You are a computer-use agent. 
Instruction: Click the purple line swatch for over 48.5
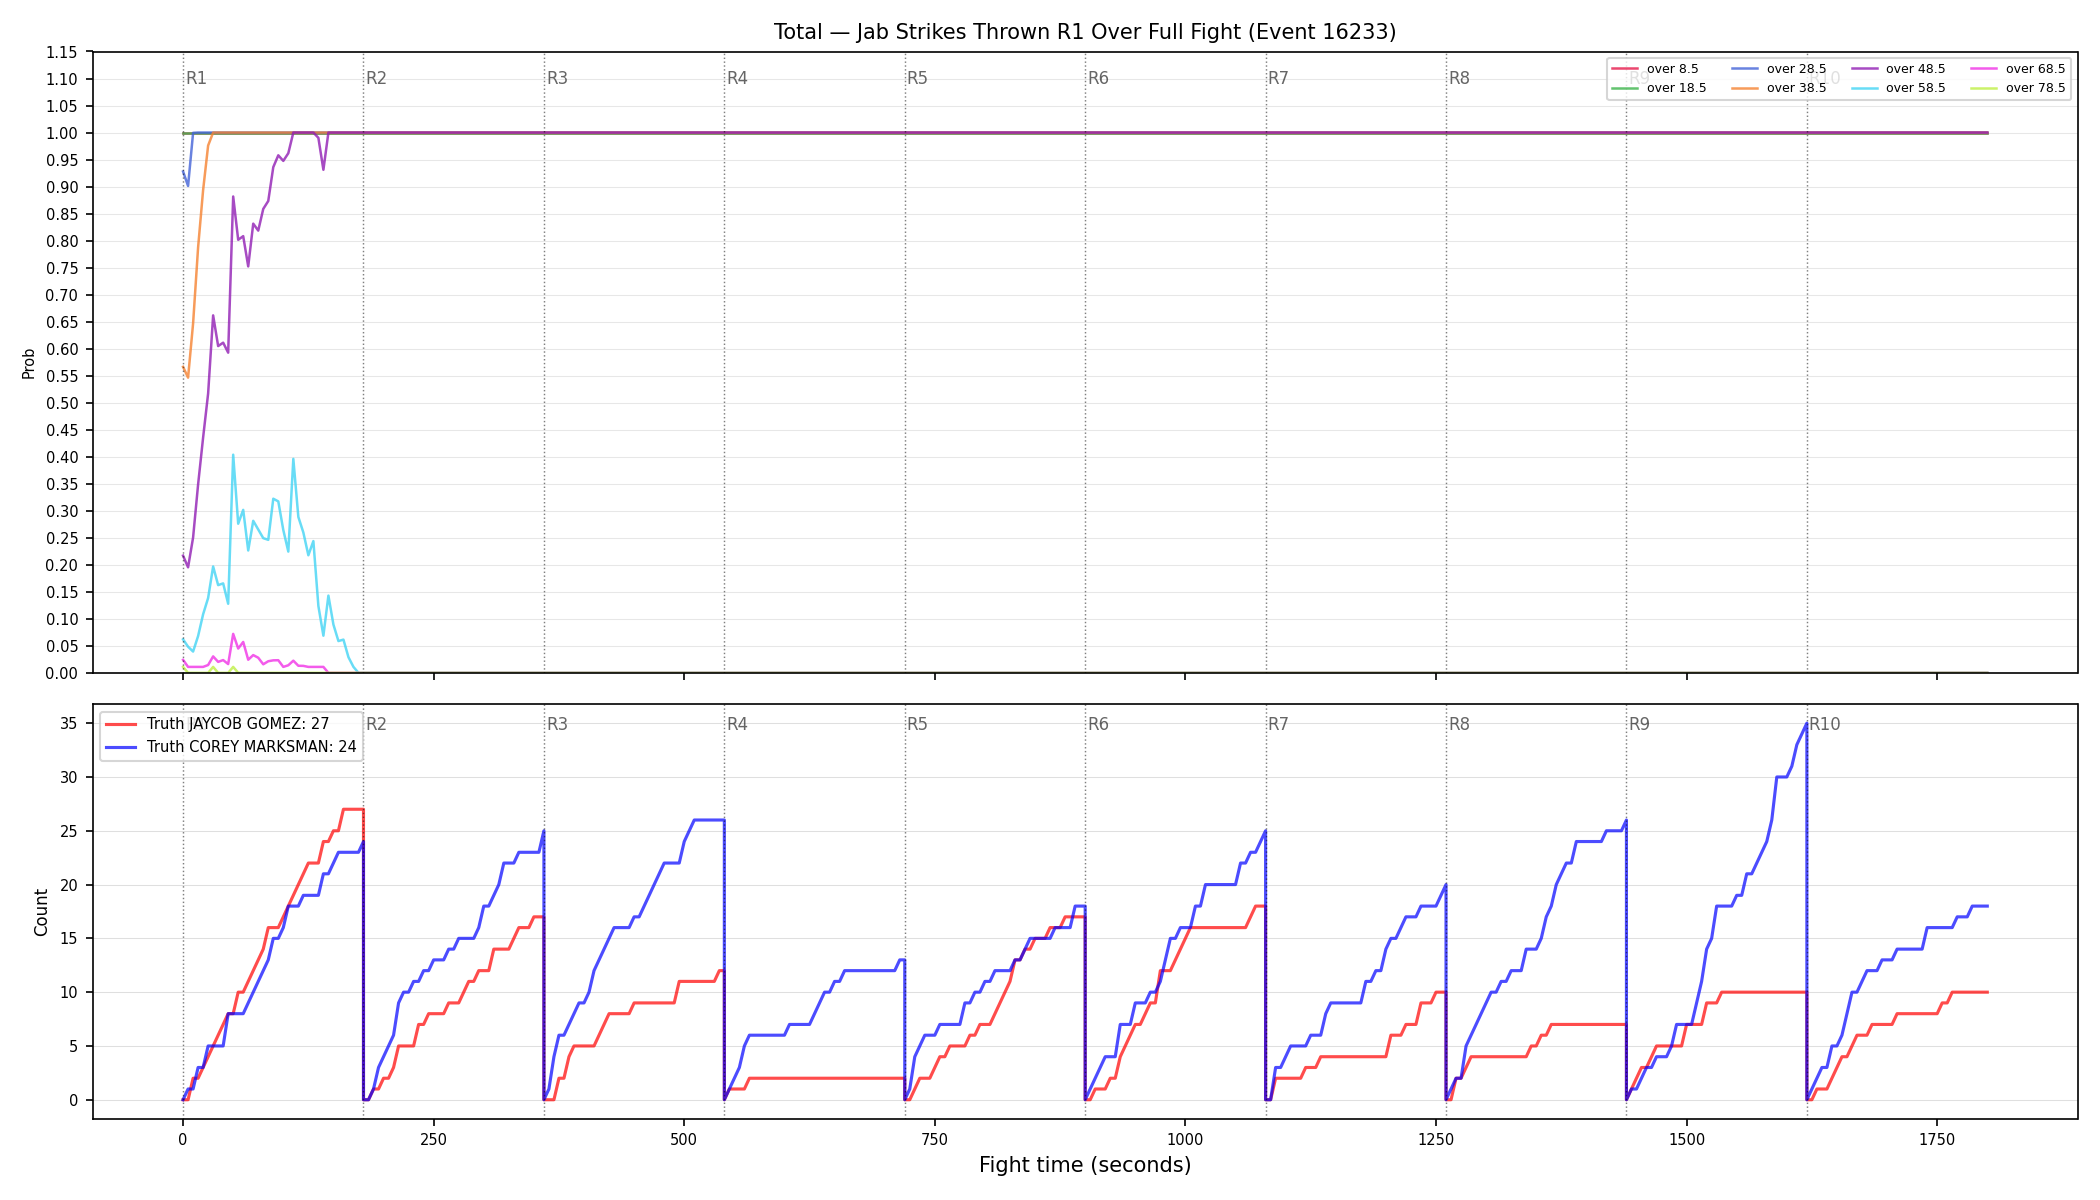tap(1864, 69)
